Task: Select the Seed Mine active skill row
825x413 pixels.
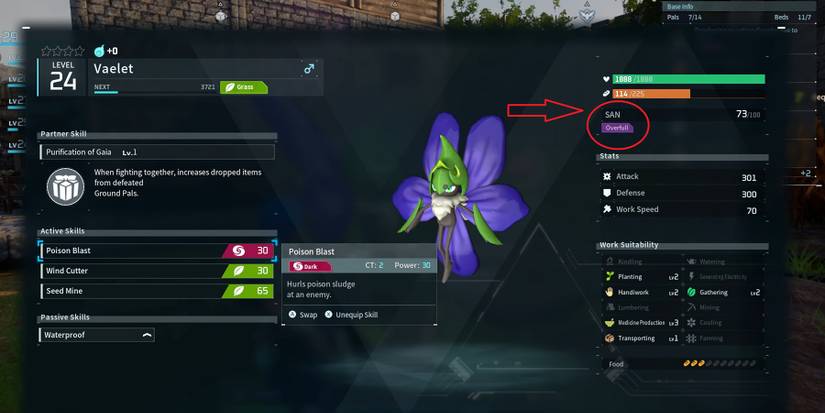Action: pos(157,291)
